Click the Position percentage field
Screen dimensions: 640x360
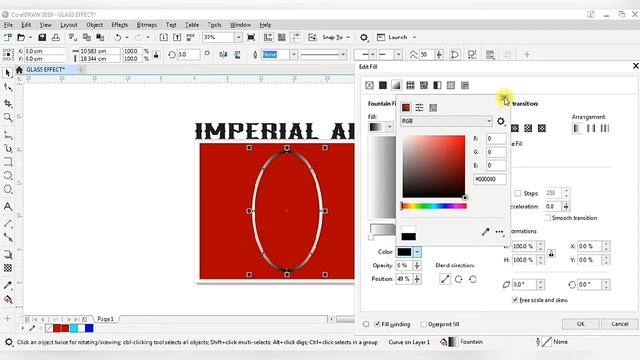(x=404, y=279)
